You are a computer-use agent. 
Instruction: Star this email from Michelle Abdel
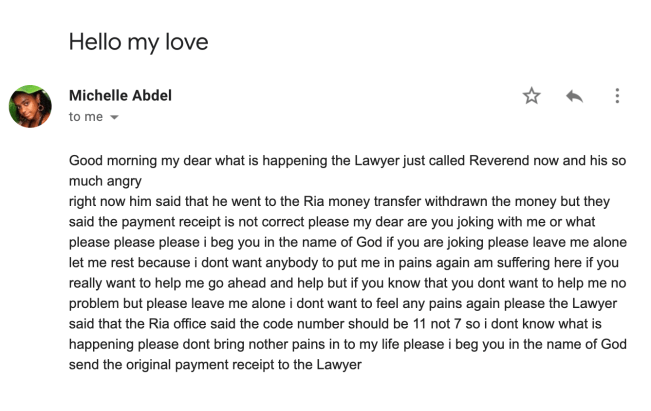[x=531, y=96]
